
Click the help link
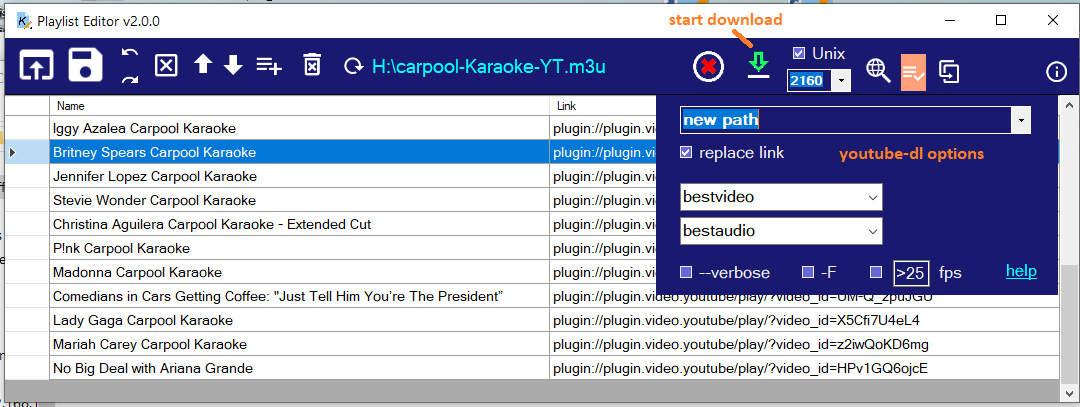pyautogui.click(x=1021, y=271)
